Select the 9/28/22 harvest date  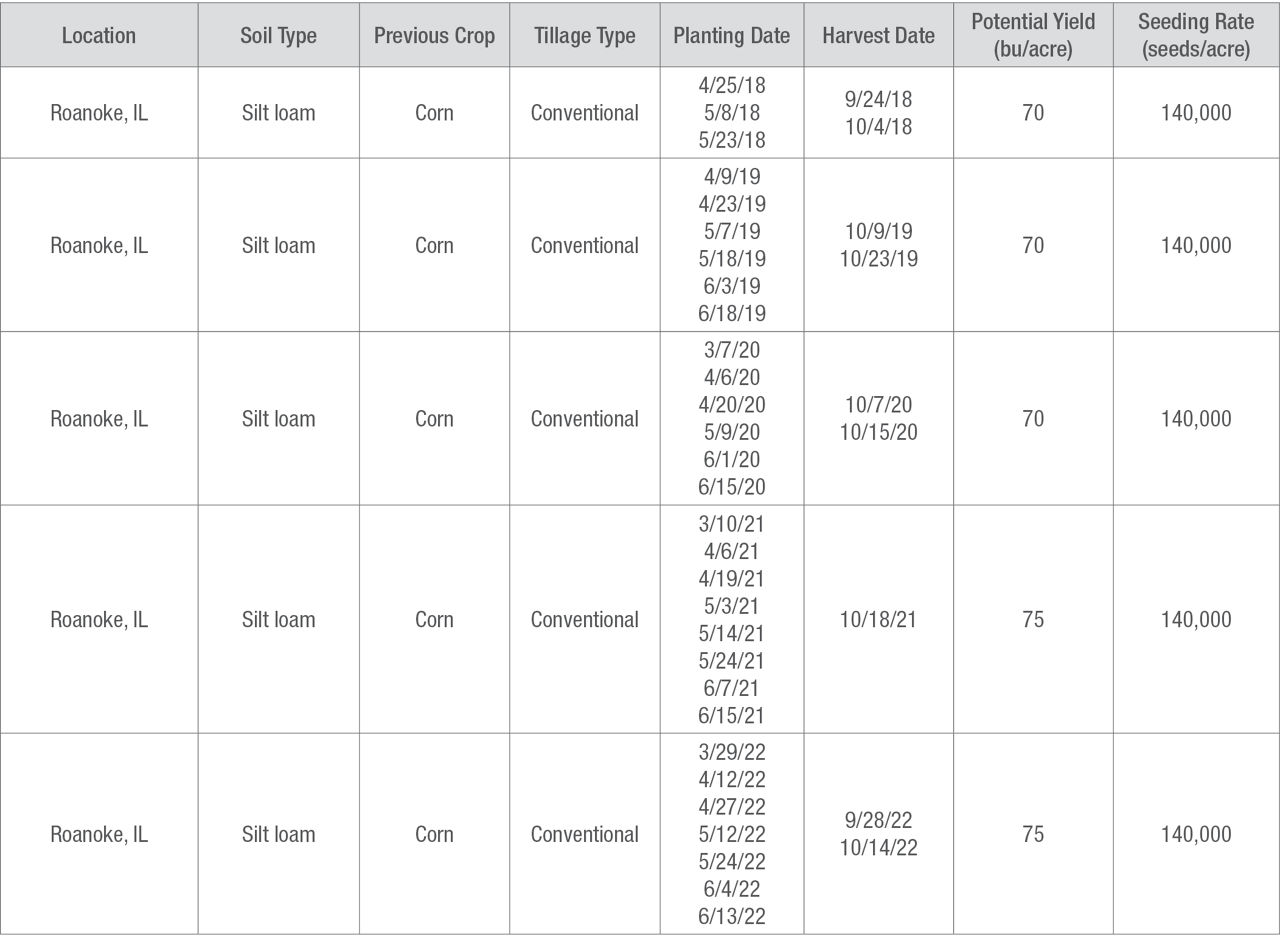tap(878, 820)
